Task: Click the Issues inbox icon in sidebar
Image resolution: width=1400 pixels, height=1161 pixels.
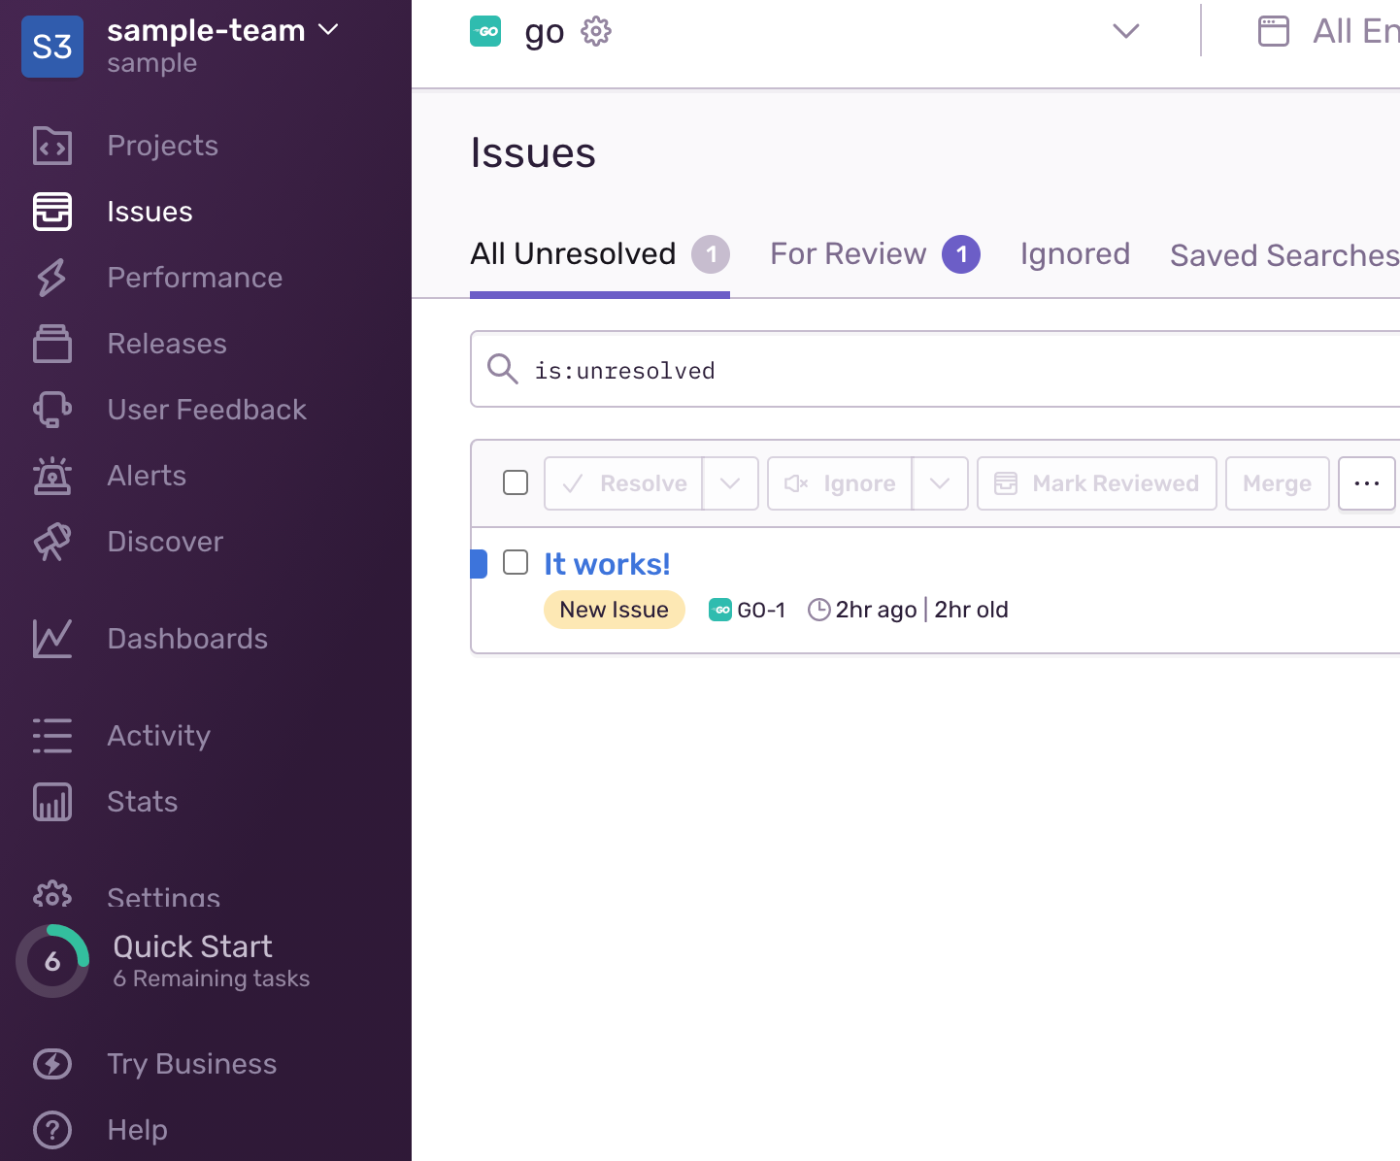Action: 52,212
